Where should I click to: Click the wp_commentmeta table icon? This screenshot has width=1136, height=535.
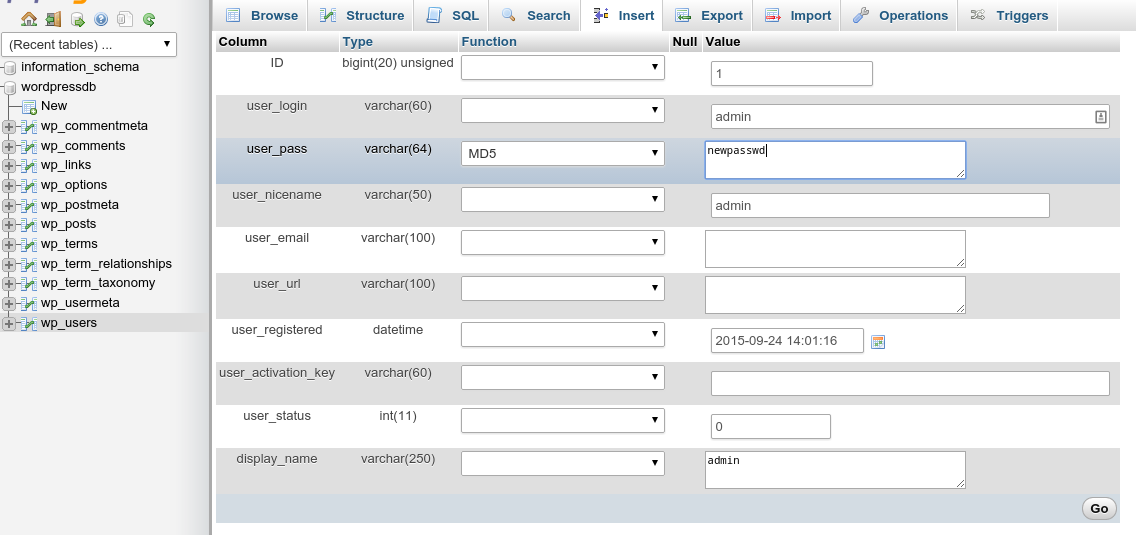29,127
